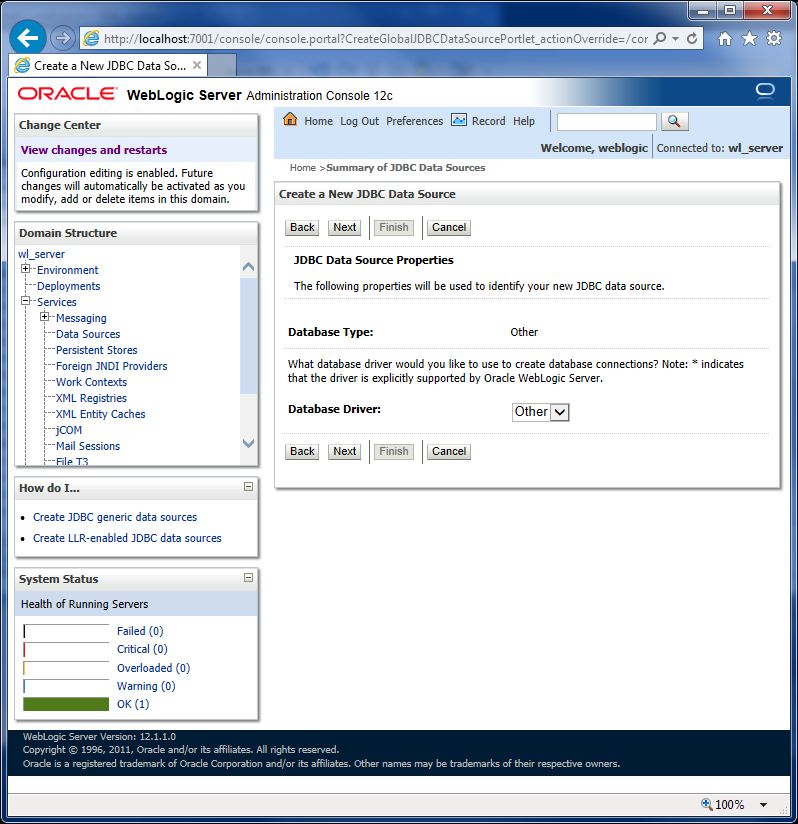Open Persistent Stores tree item
This screenshot has width=798, height=824.
pos(97,350)
